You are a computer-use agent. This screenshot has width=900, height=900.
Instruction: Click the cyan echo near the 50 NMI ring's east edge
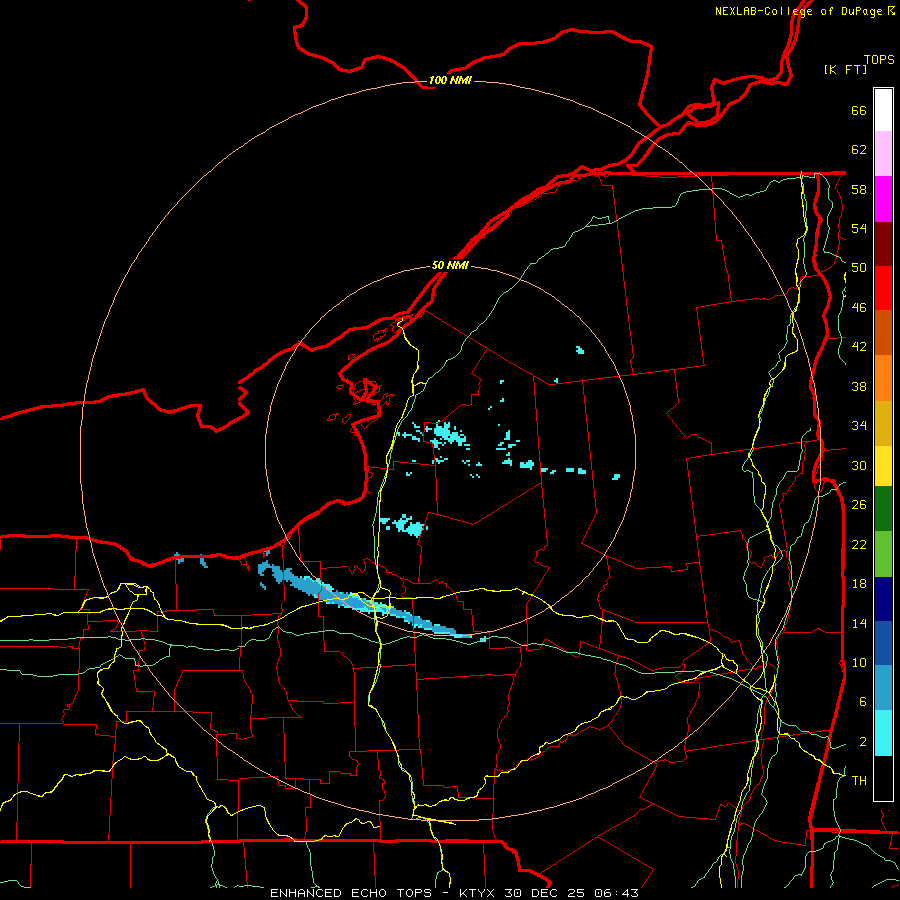(x=616, y=476)
